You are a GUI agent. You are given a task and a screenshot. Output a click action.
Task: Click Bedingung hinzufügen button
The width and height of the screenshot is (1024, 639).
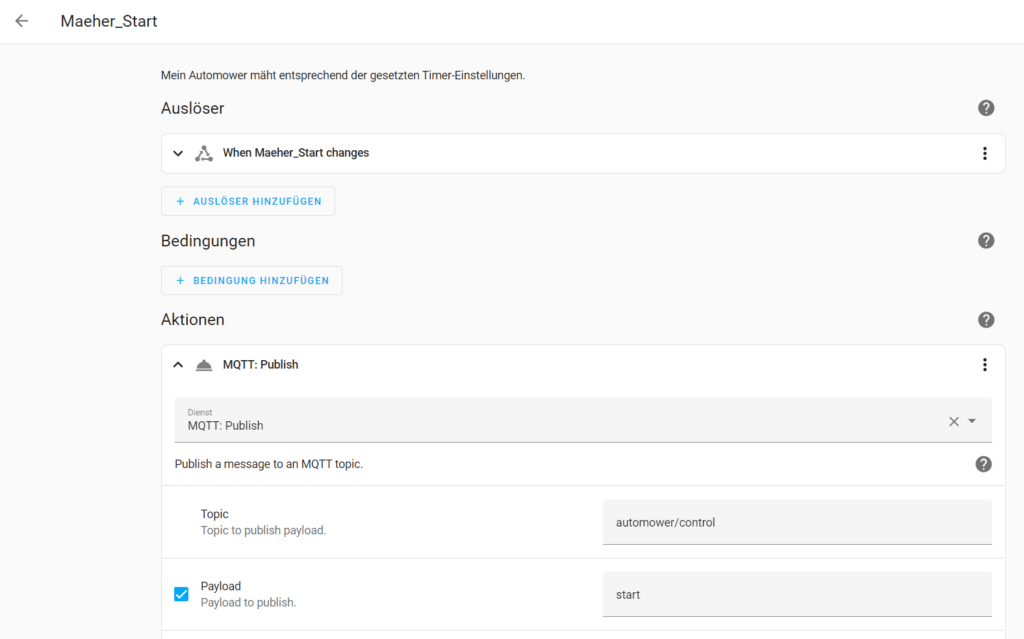click(251, 281)
